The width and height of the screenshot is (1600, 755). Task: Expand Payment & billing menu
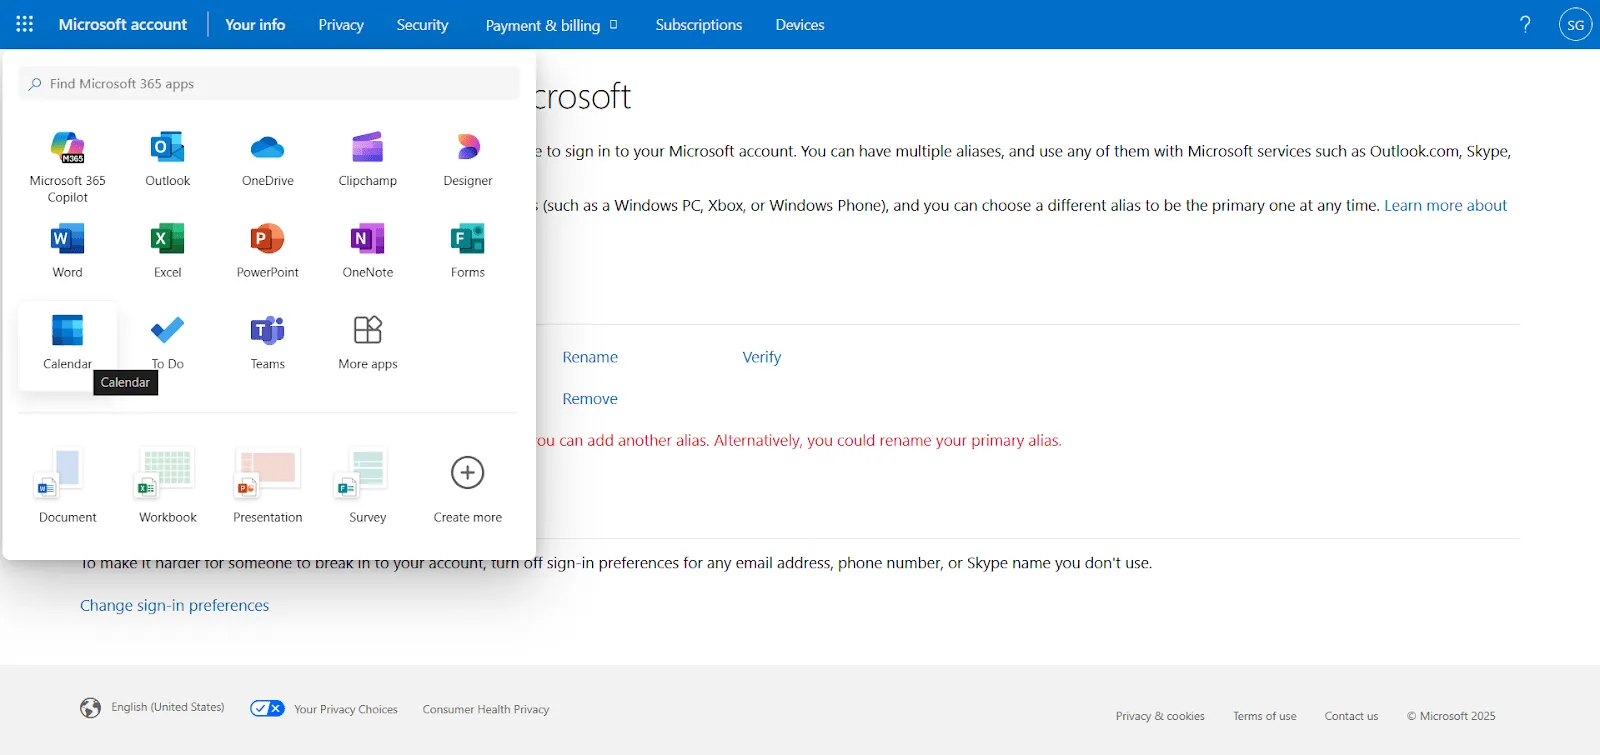click(551, 25)
